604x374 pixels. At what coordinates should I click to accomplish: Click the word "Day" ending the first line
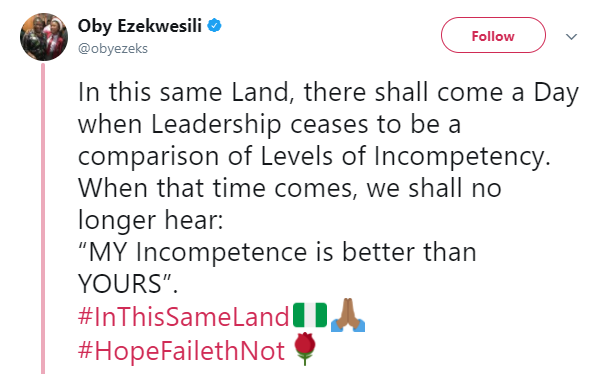point(556,94)
